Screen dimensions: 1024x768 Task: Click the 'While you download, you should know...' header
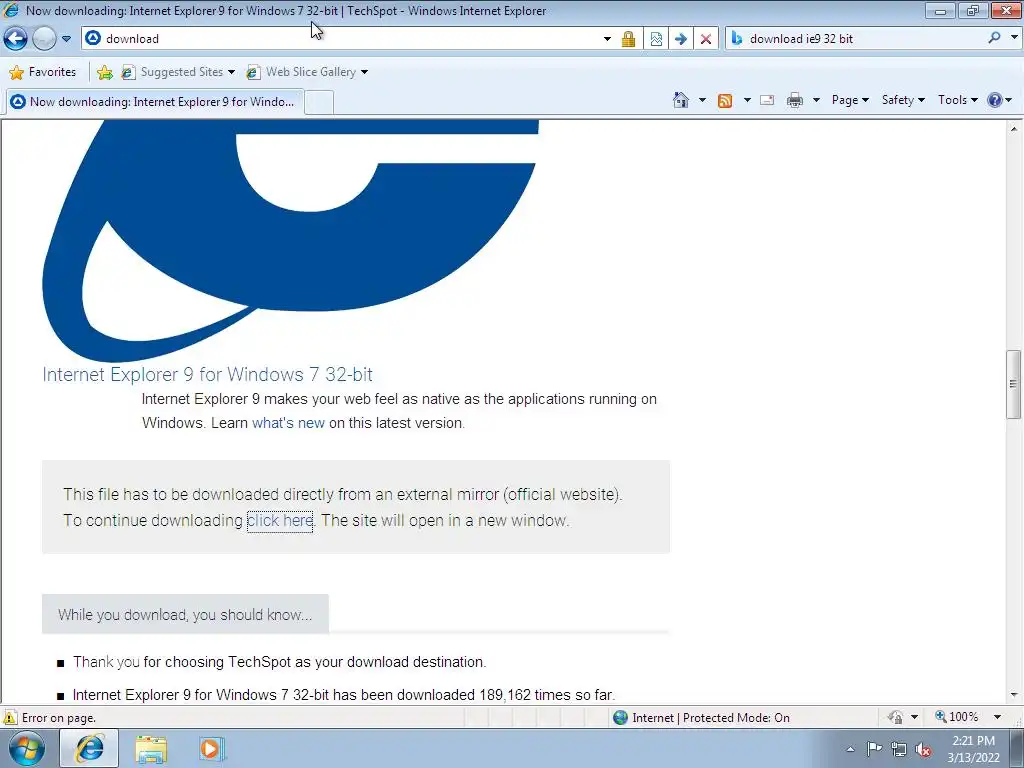185,615
